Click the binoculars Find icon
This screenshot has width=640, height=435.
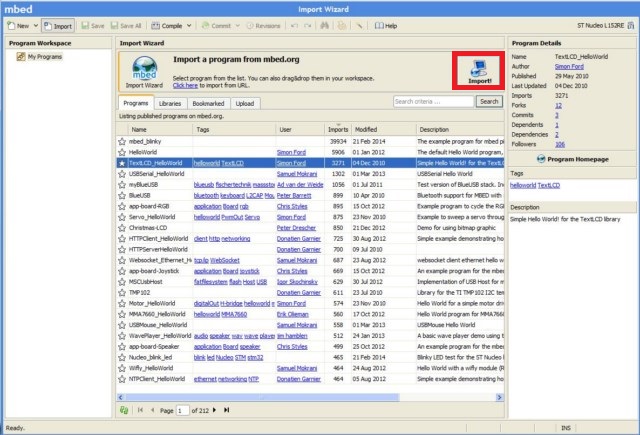point(324,26)
